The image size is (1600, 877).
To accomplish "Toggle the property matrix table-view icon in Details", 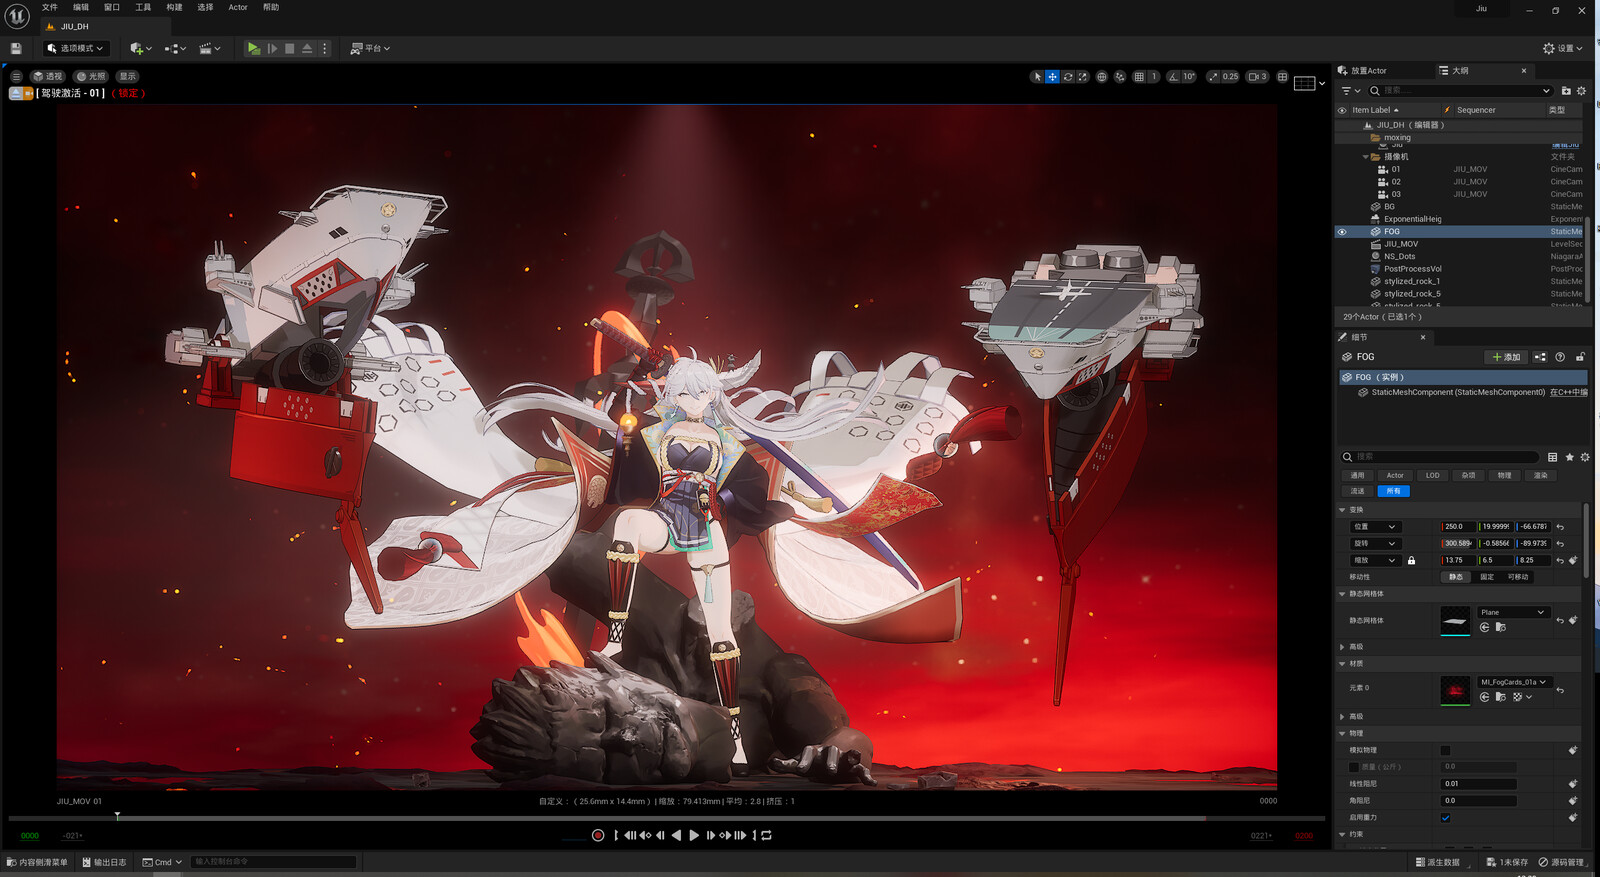I will click(x=1553, y=457).
